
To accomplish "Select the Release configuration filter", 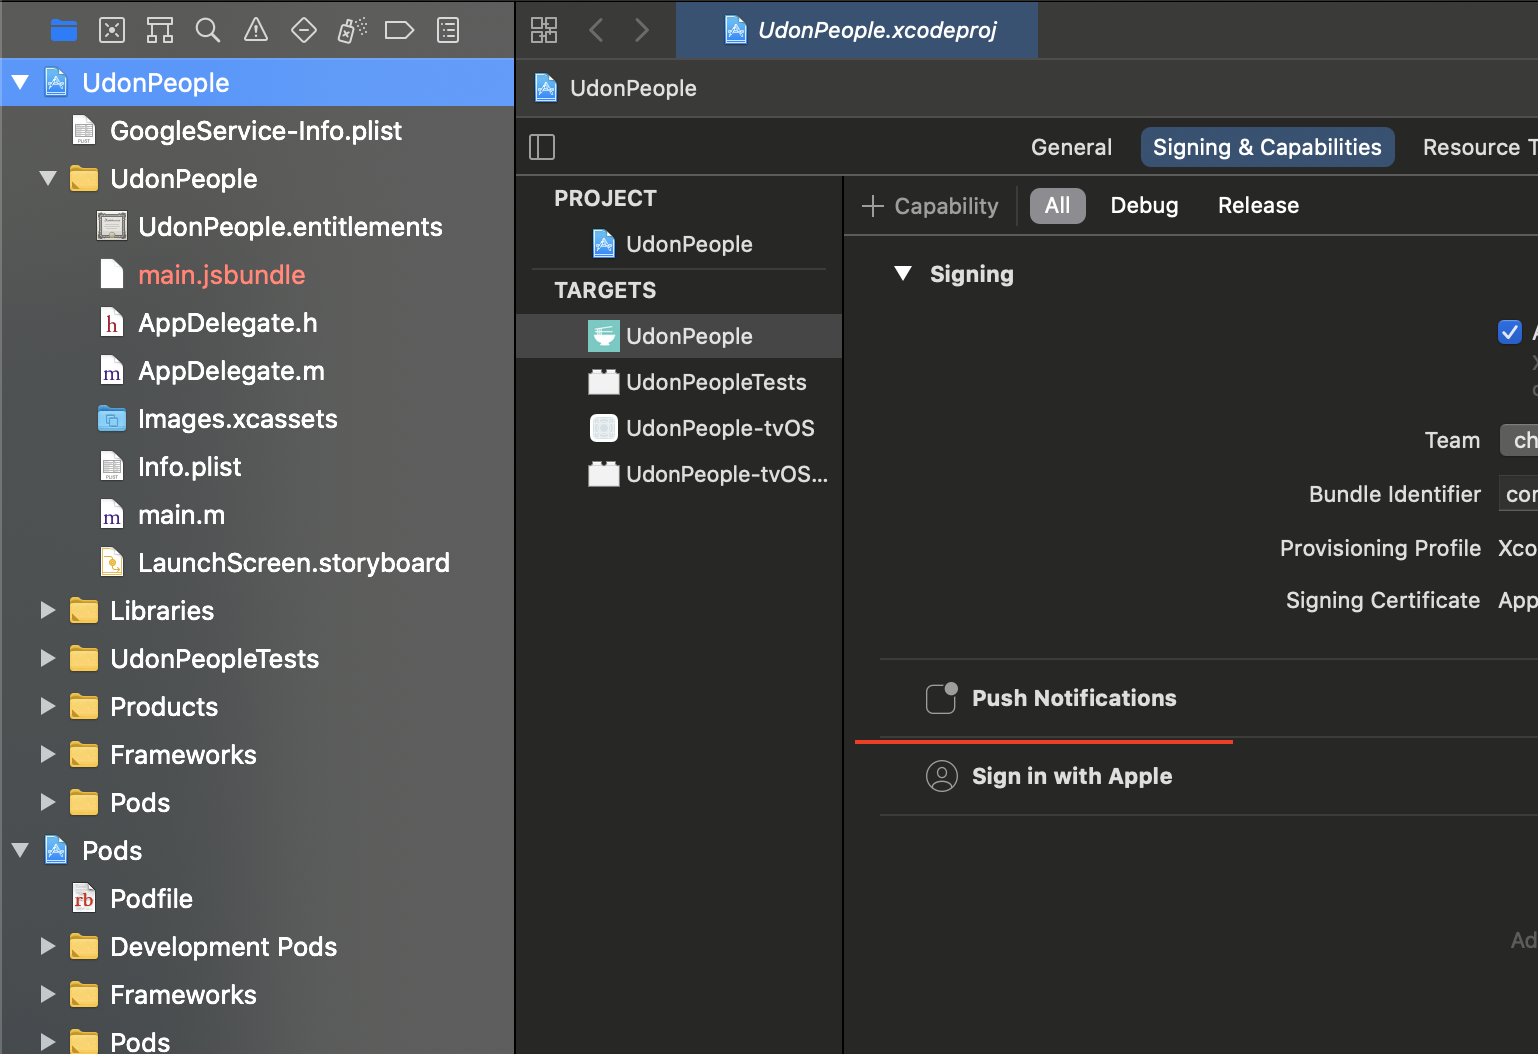I will coord(1258,206).
